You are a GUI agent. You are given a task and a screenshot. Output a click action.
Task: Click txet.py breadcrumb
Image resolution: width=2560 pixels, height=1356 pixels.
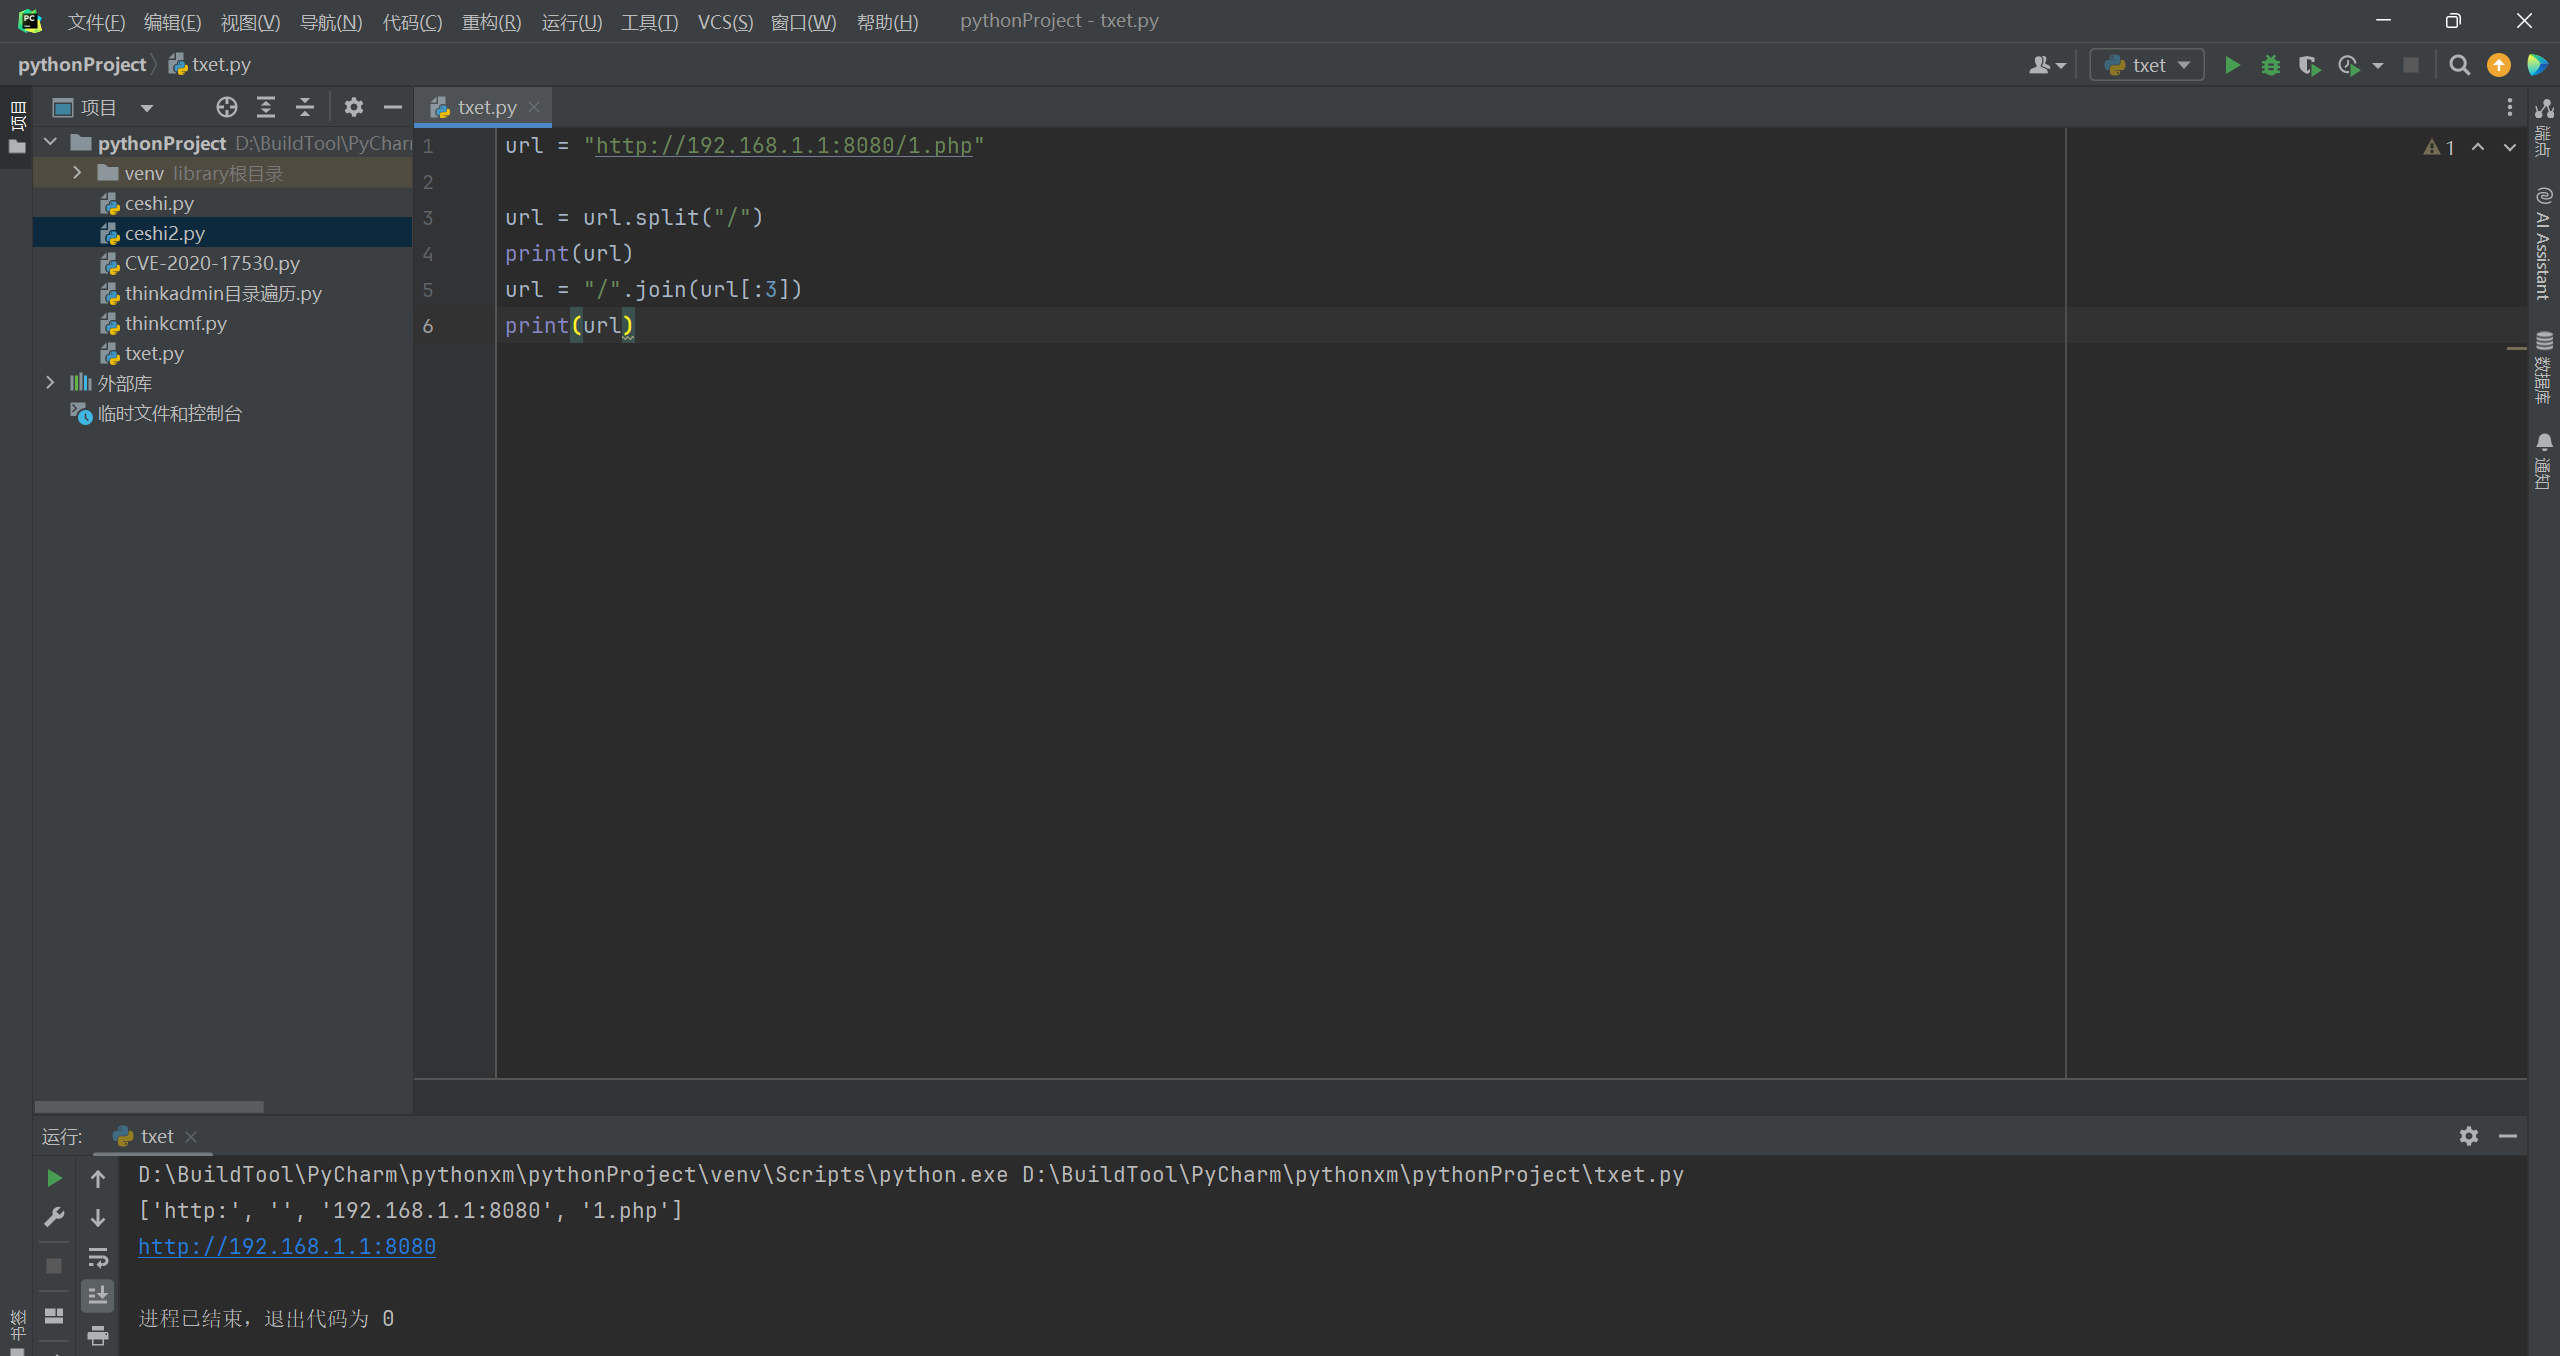pyautogui.click(x=210, y=65)
